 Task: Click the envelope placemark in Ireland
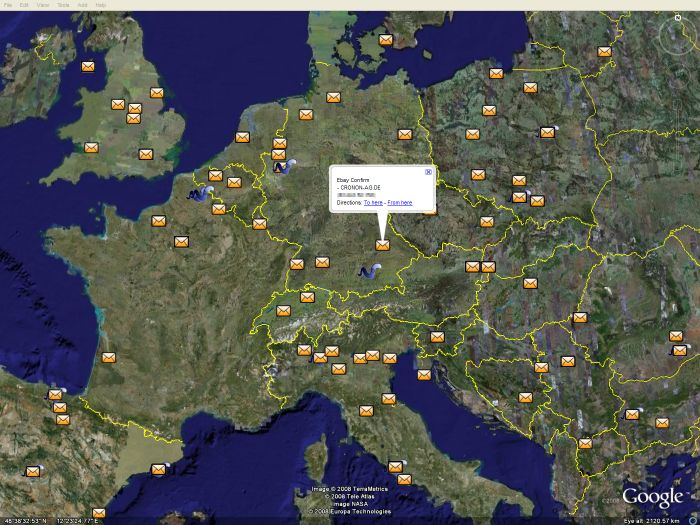(x=88, y=67)
